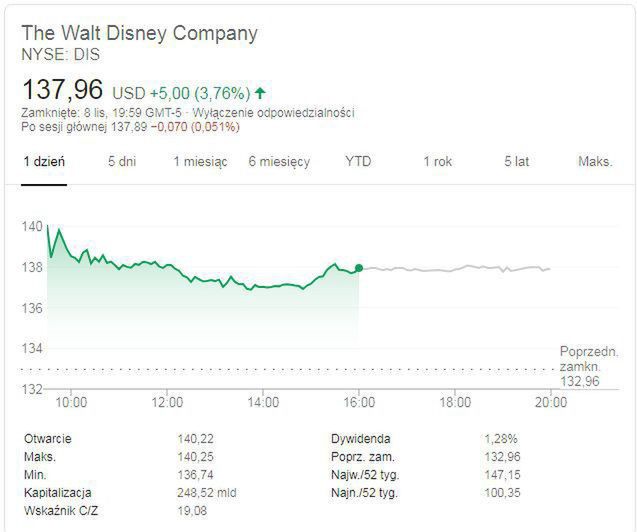Viewport: 637px width, 532px height.
Task: Click the green dot on the chart
Action: tap(359, 268)
